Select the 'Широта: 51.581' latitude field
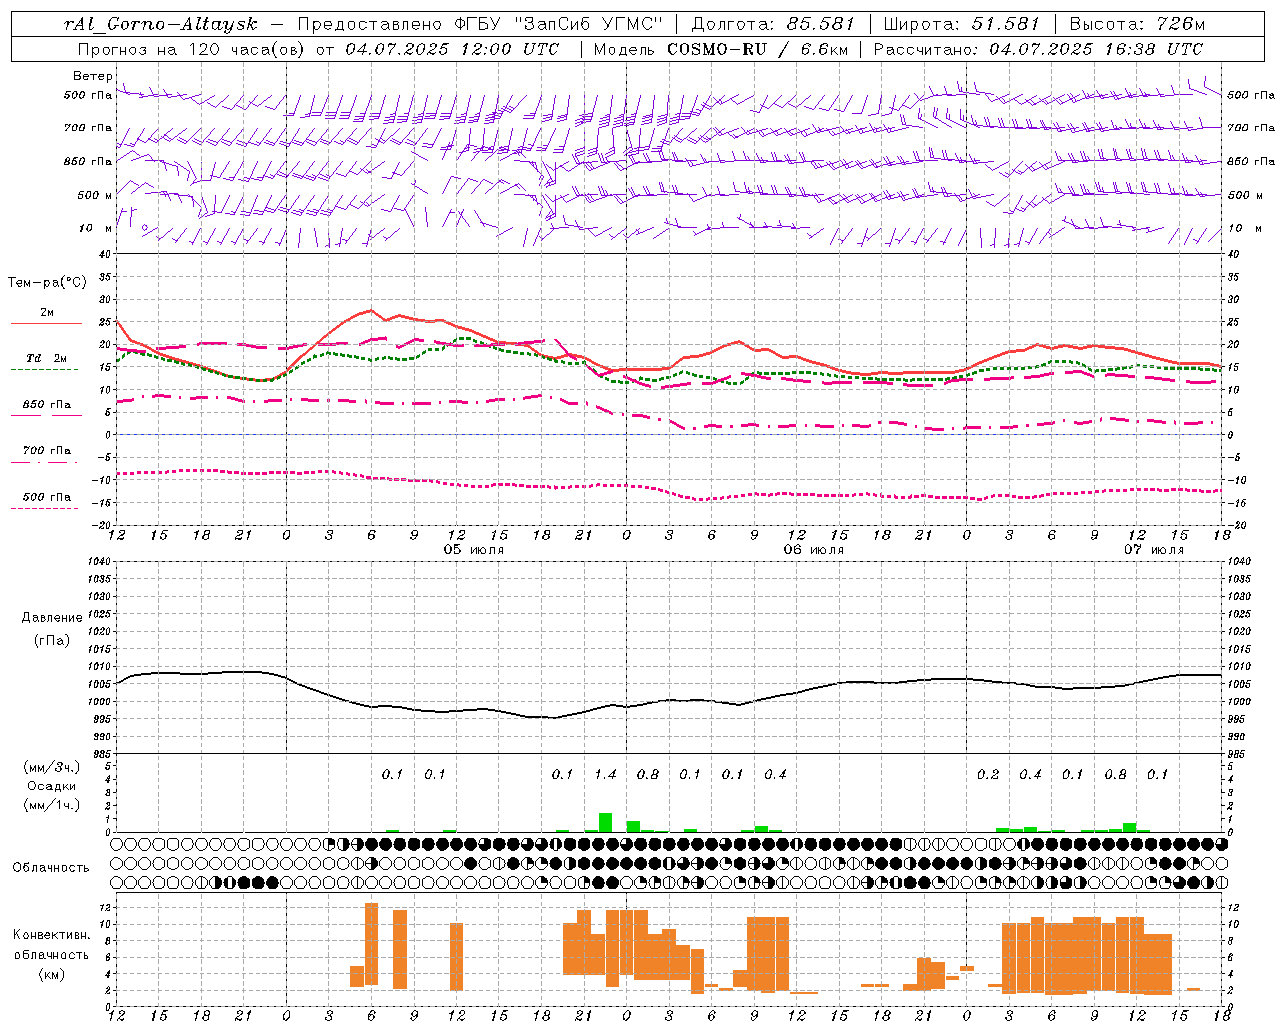1280x1024 pixels. point(961,24)
